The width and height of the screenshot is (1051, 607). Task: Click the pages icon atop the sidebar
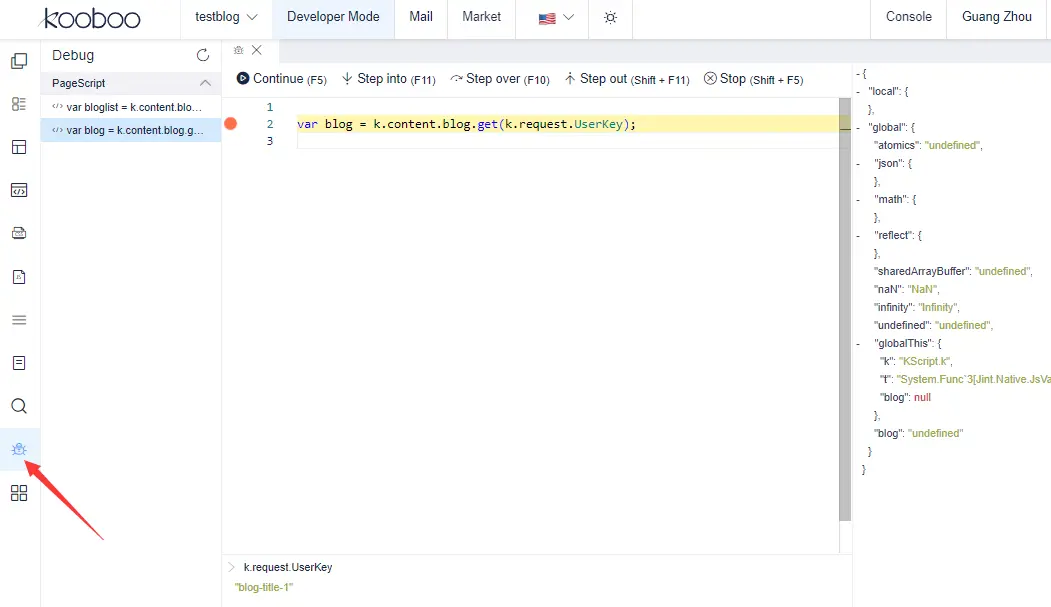tap(19, 61)
